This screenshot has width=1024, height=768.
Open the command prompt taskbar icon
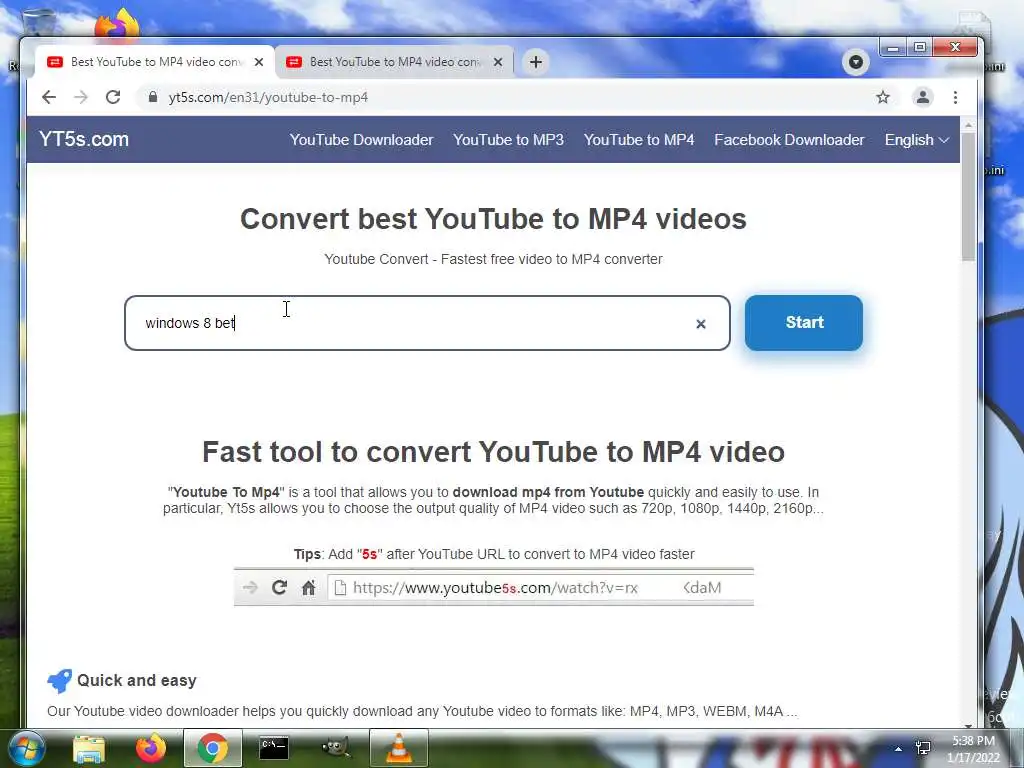(274, 748)
